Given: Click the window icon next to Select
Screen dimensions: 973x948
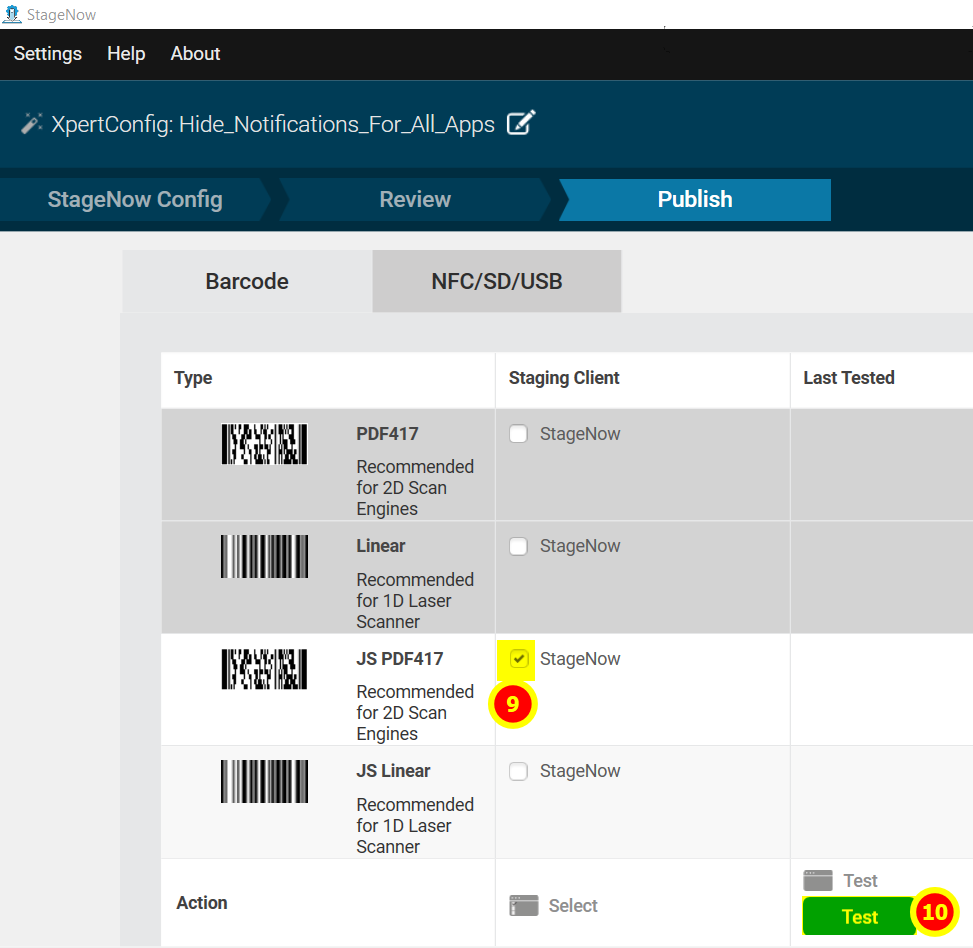Looking at the screenshot, I should click(524, 906).
